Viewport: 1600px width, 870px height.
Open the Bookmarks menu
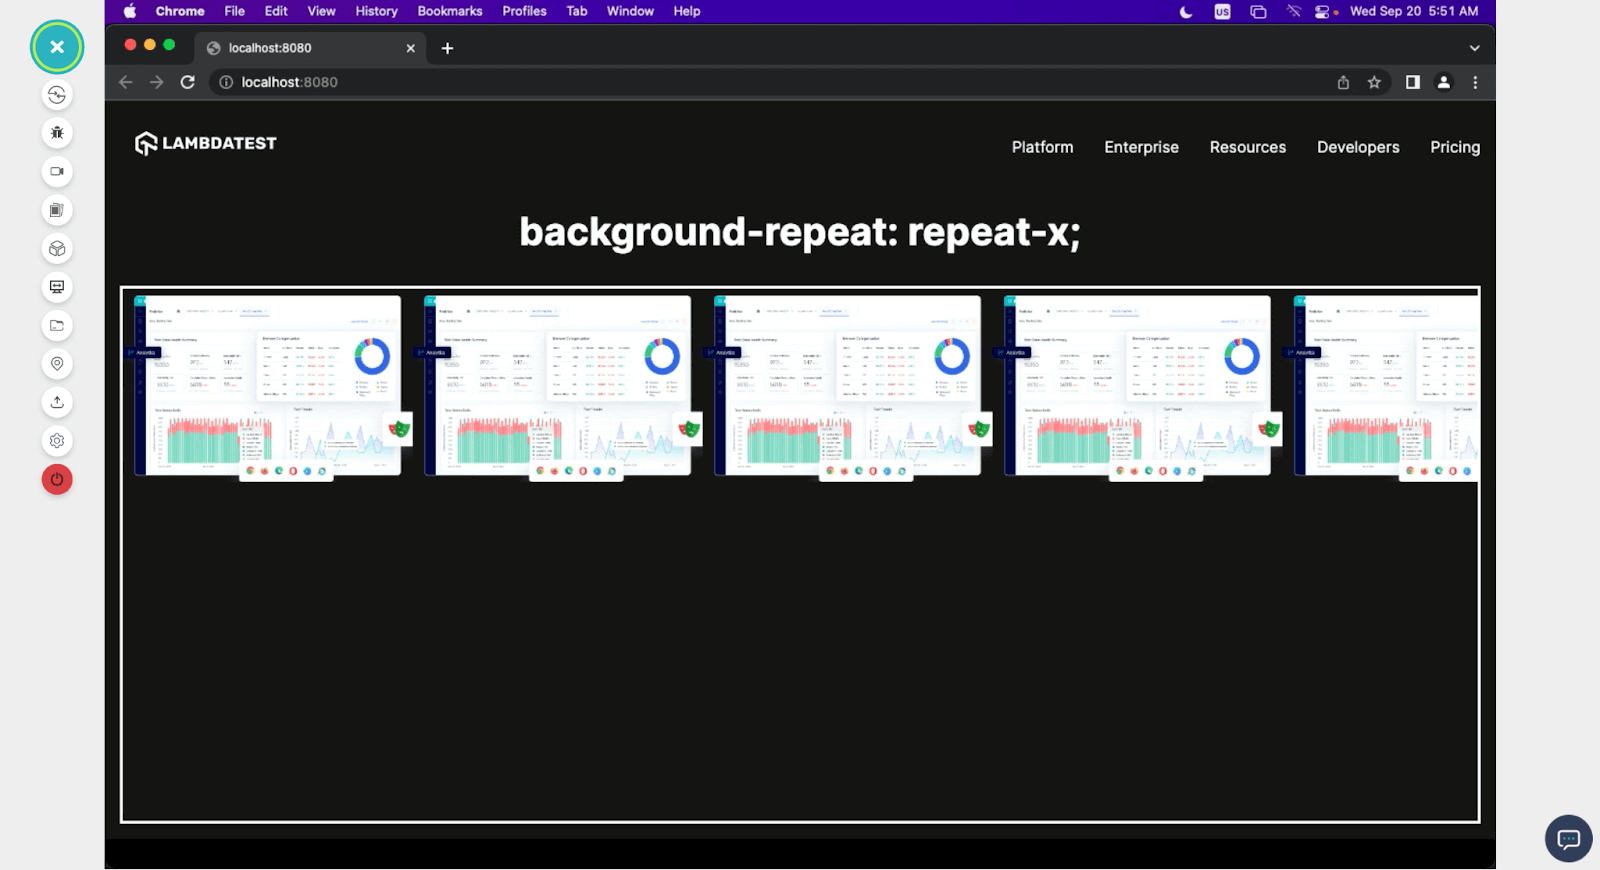click(x=449, y=11)
